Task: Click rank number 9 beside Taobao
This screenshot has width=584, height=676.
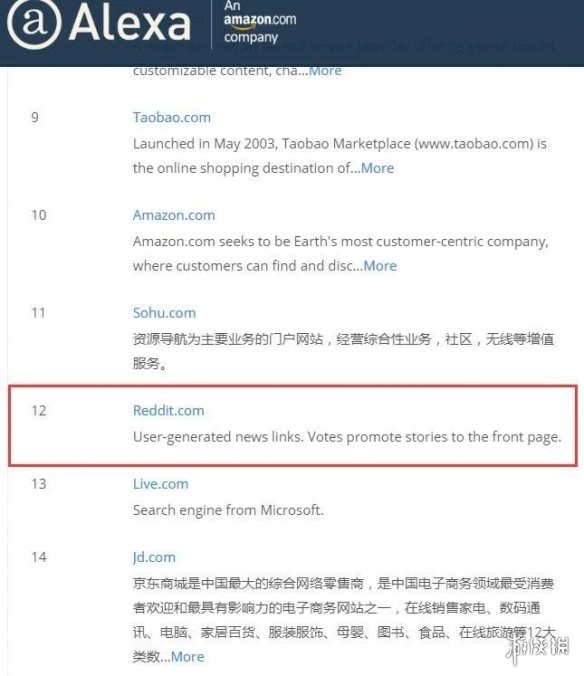Action: [35, 117]
